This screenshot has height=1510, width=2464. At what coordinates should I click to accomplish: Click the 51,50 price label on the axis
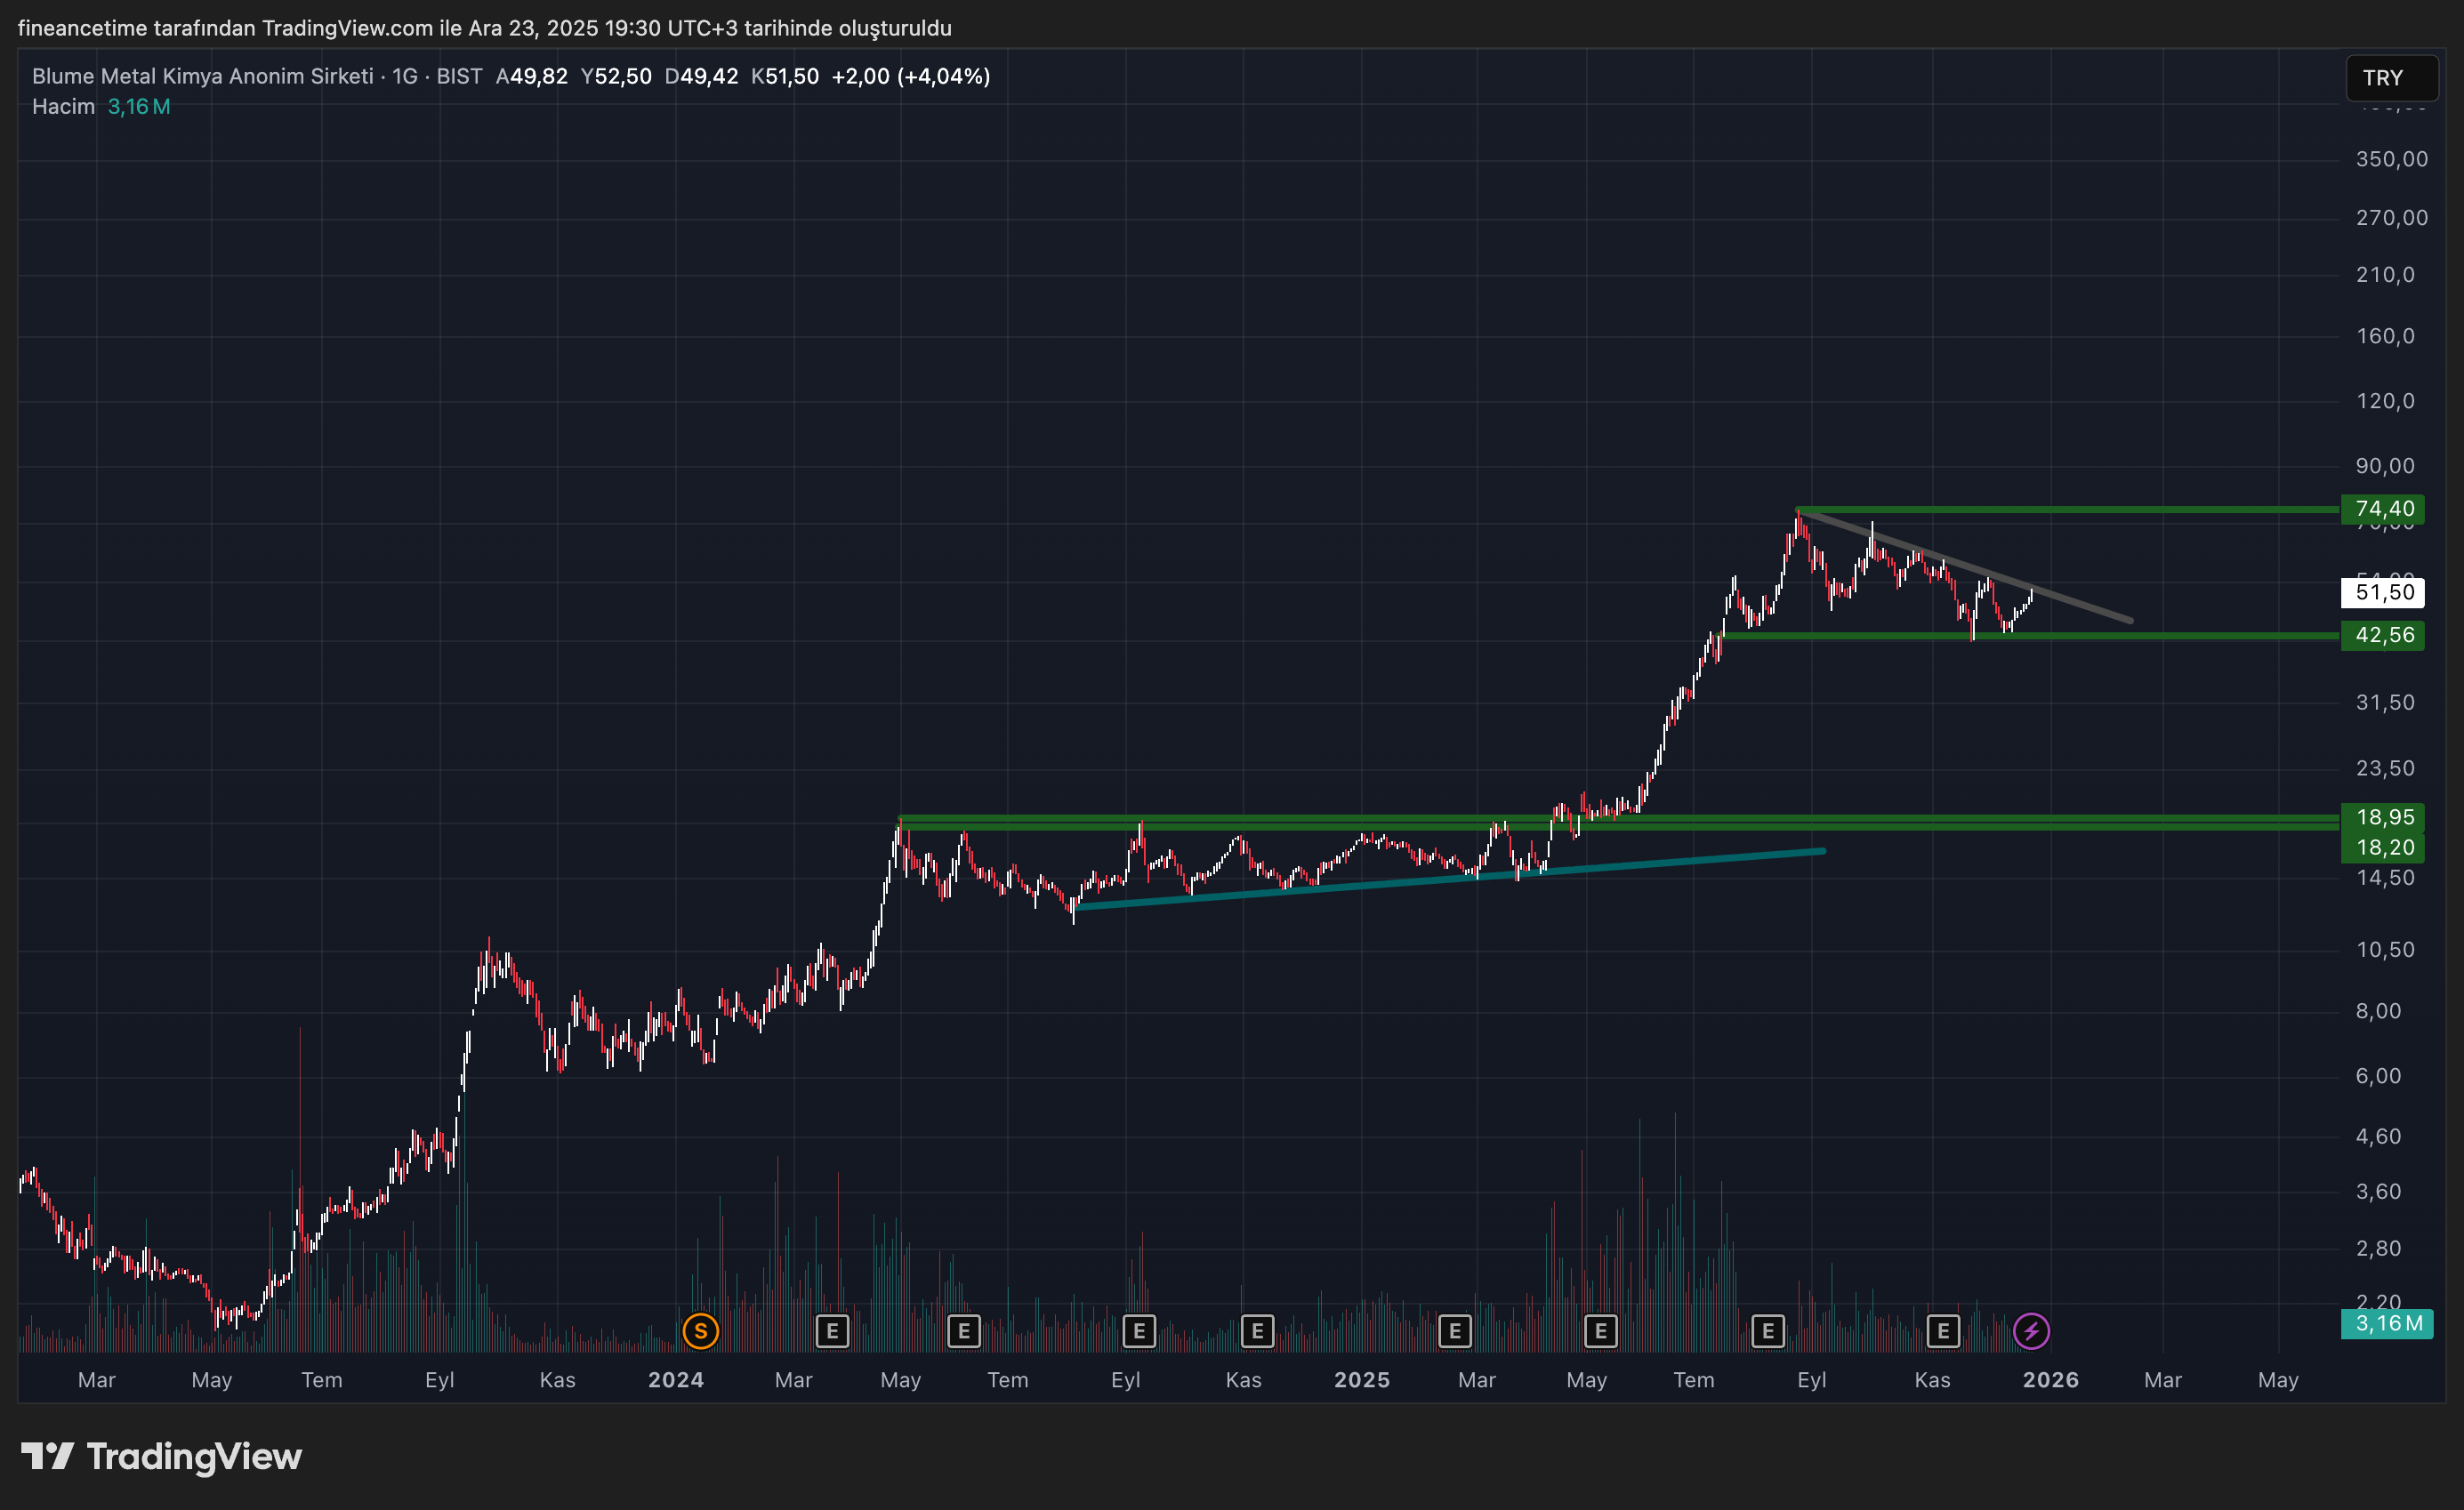click(2383, 592)
